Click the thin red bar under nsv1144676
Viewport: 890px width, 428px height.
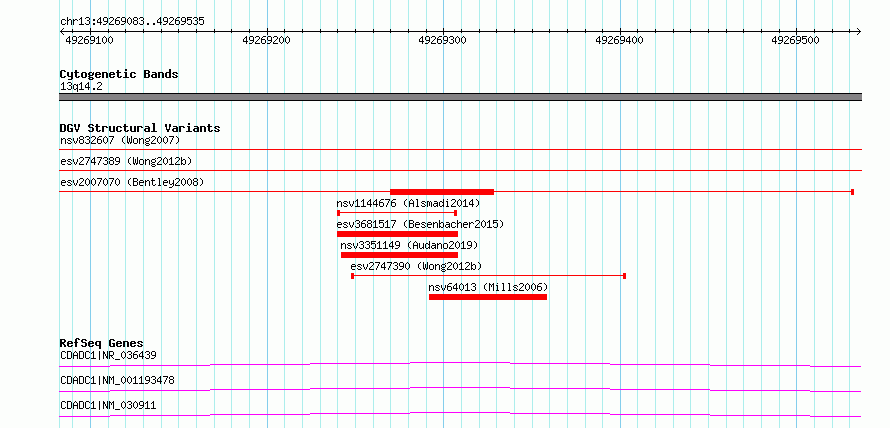(397, 213)
